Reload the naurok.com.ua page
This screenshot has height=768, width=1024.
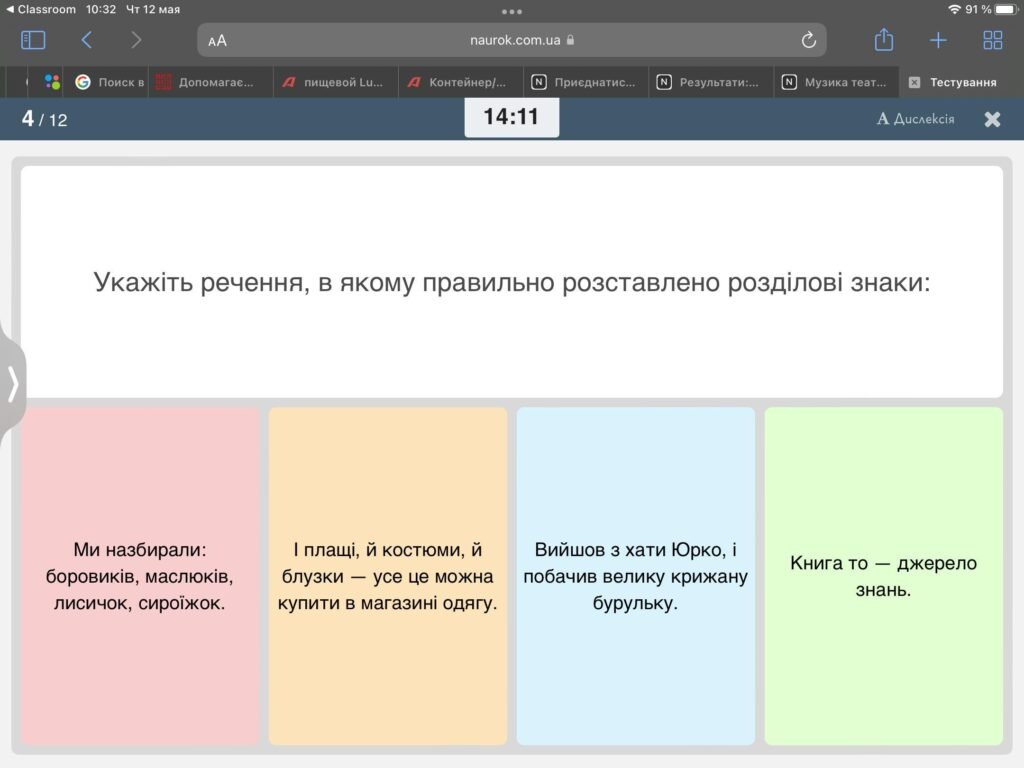point(809,40)
